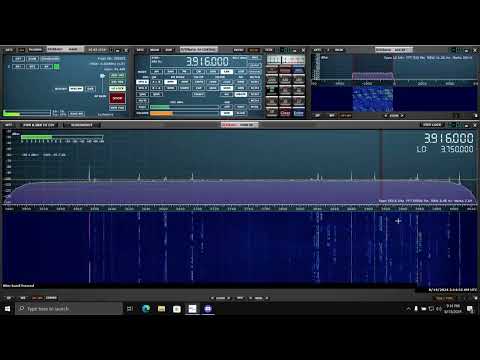Click the 'Type here to search' taskbar box

(69, 309)
